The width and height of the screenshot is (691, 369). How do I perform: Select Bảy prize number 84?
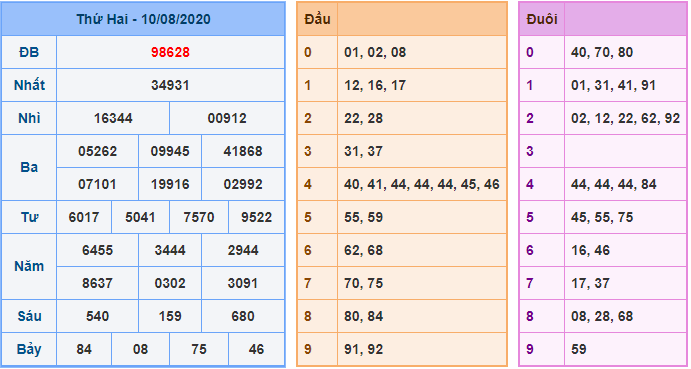(84, 349)
